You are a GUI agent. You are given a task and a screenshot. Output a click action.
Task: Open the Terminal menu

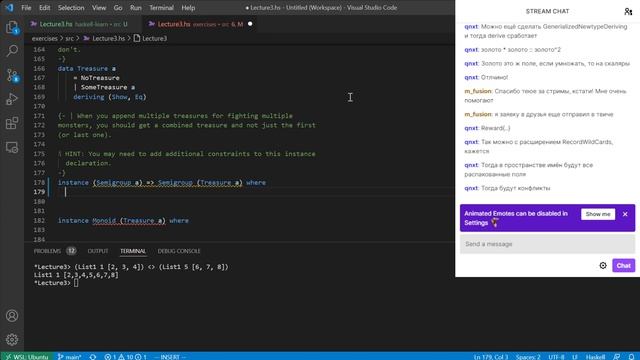click(x=161, y=8)
